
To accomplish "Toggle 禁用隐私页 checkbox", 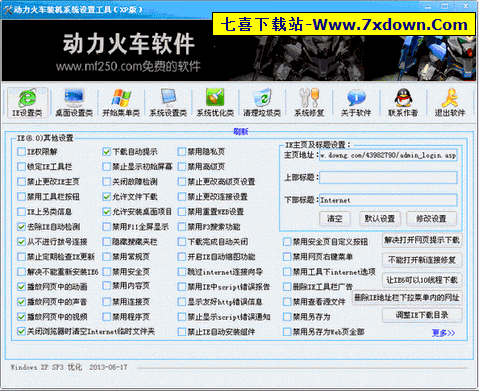I will click(x=182, y=152).
